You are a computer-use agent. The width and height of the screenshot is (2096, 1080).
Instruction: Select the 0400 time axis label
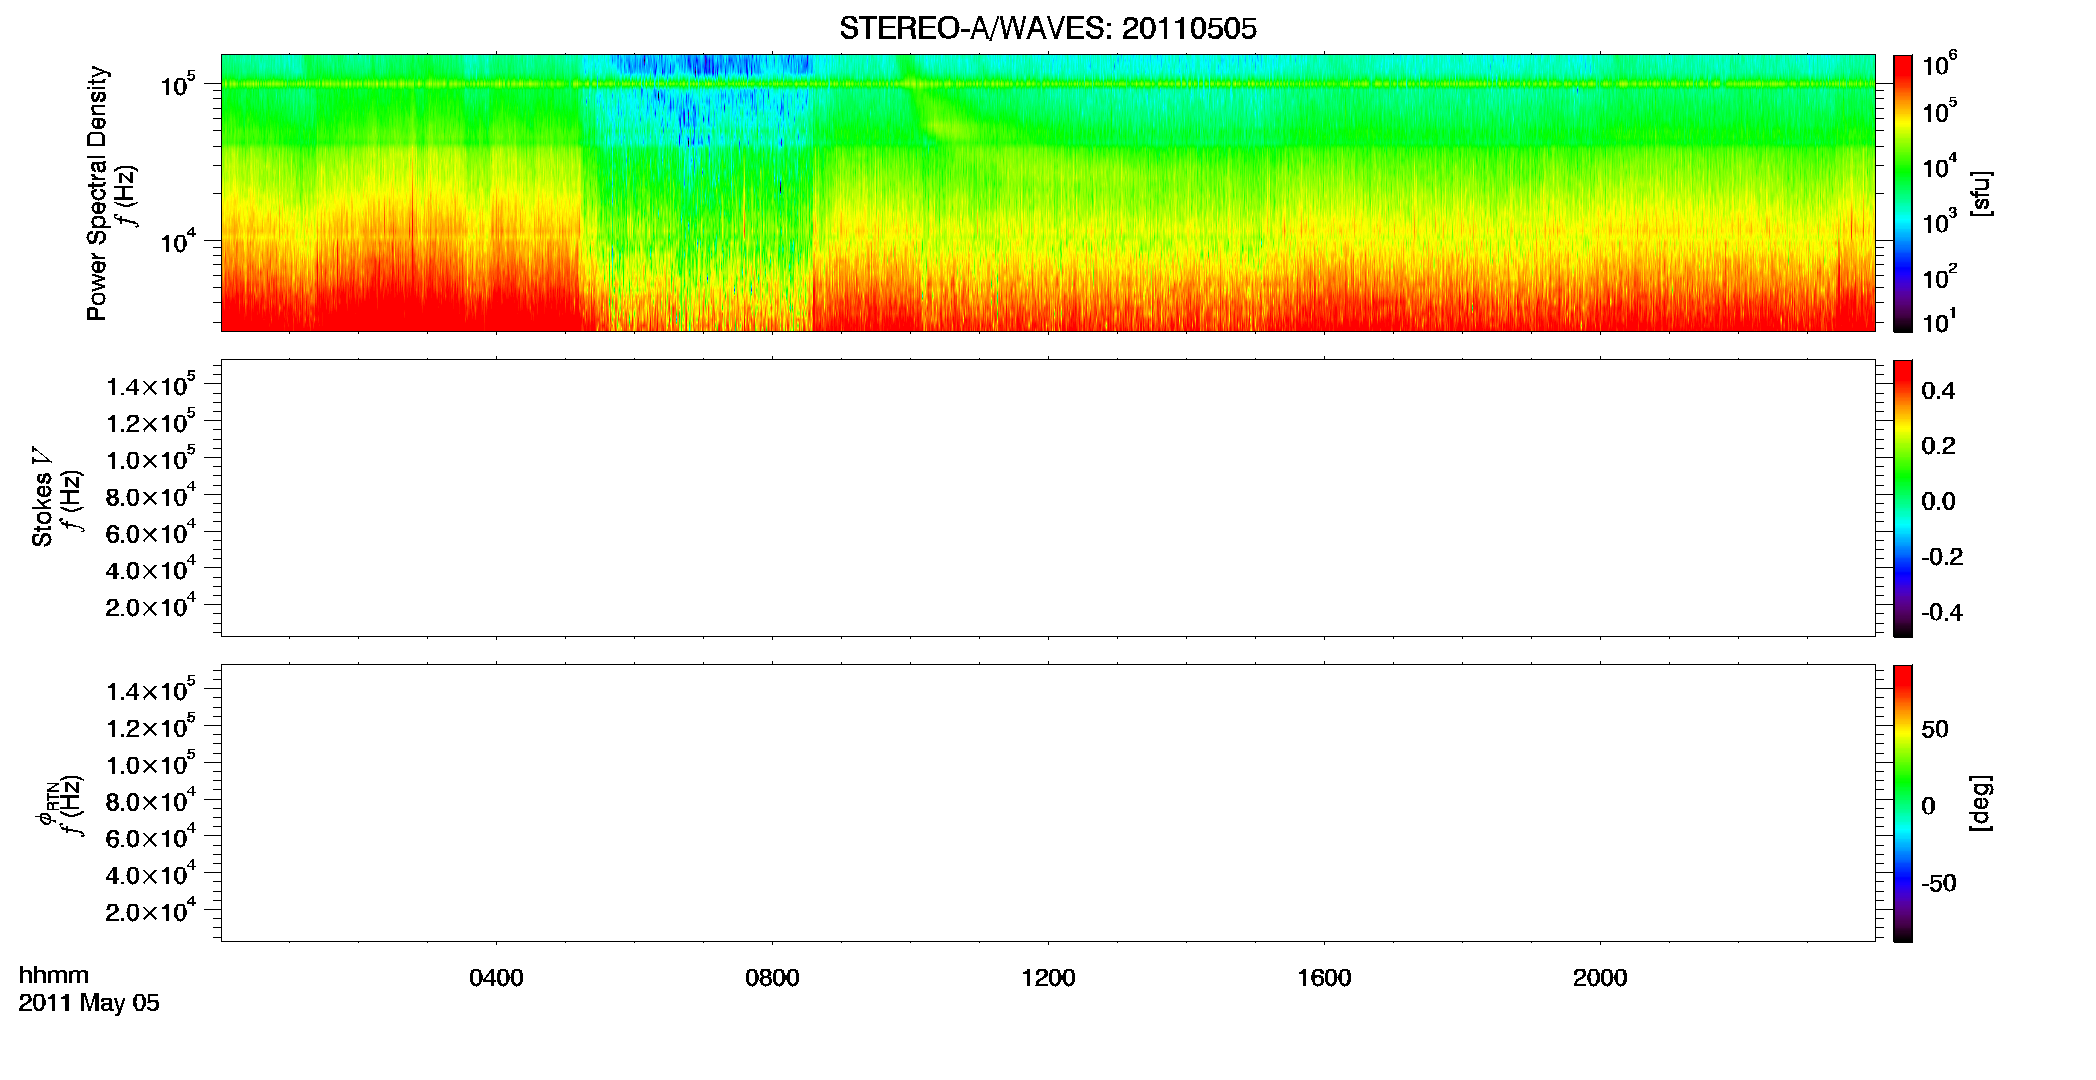(496, 978)
